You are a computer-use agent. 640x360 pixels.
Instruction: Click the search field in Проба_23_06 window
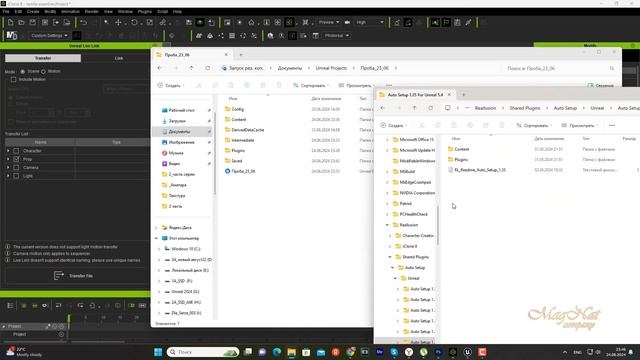(x=558, y=68)
